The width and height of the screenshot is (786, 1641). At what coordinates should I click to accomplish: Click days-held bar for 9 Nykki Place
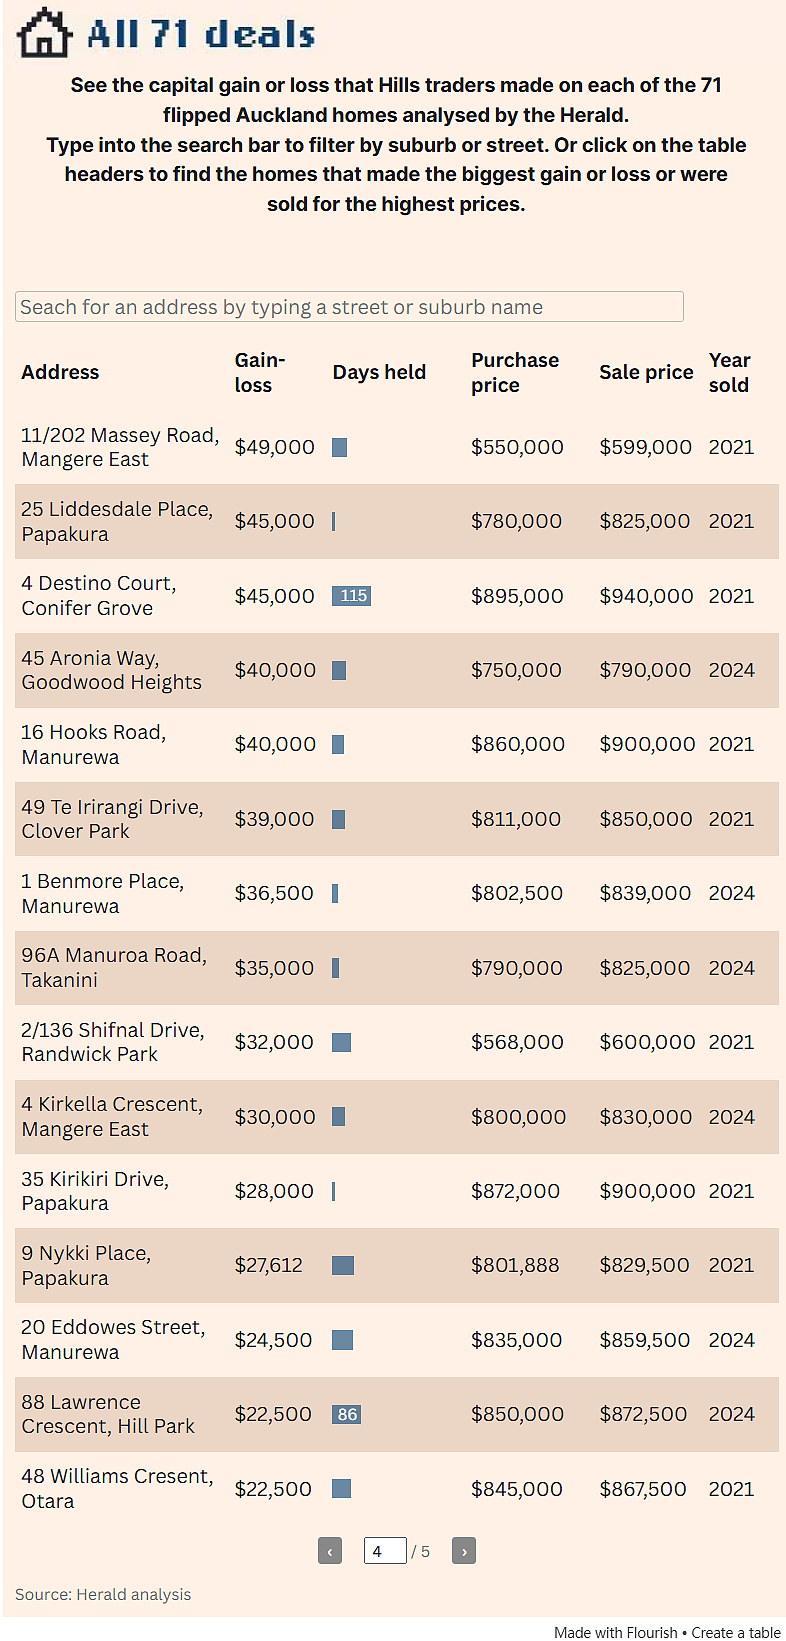343,1265
